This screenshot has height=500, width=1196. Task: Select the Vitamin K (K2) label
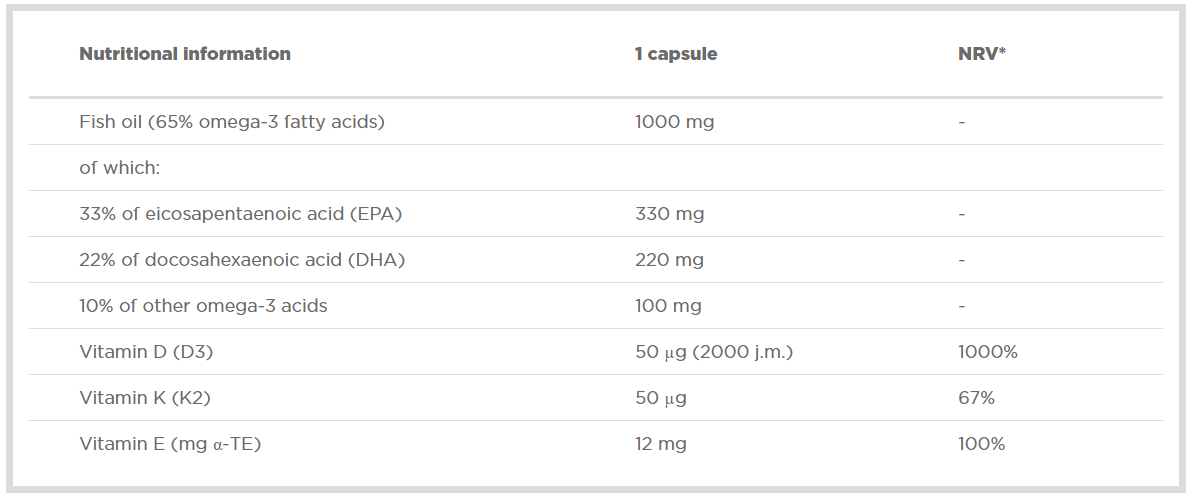145,398
